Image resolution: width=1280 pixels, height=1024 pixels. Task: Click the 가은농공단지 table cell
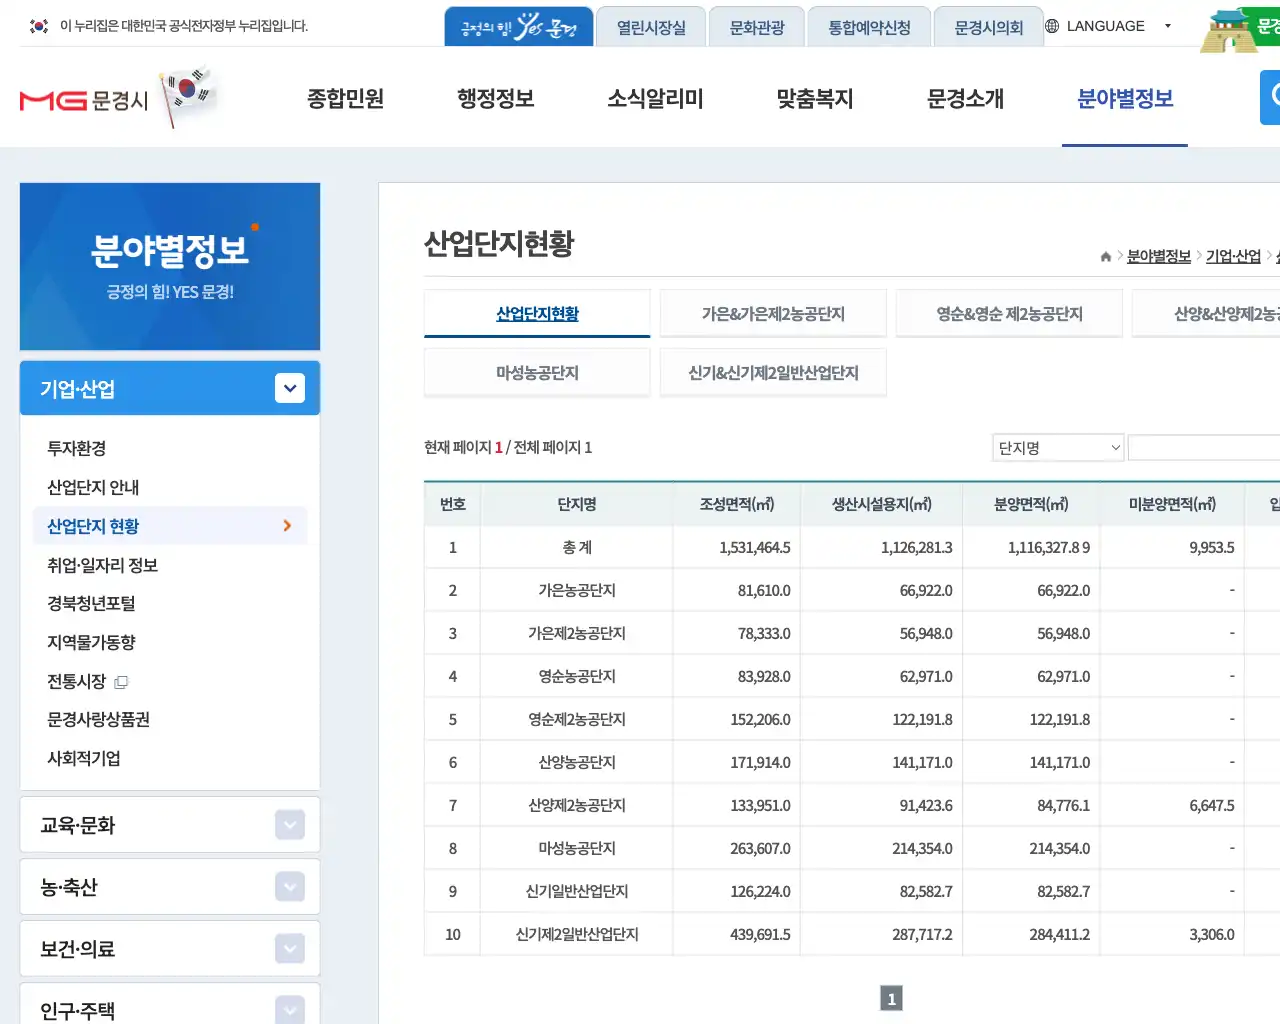[577, 591]
